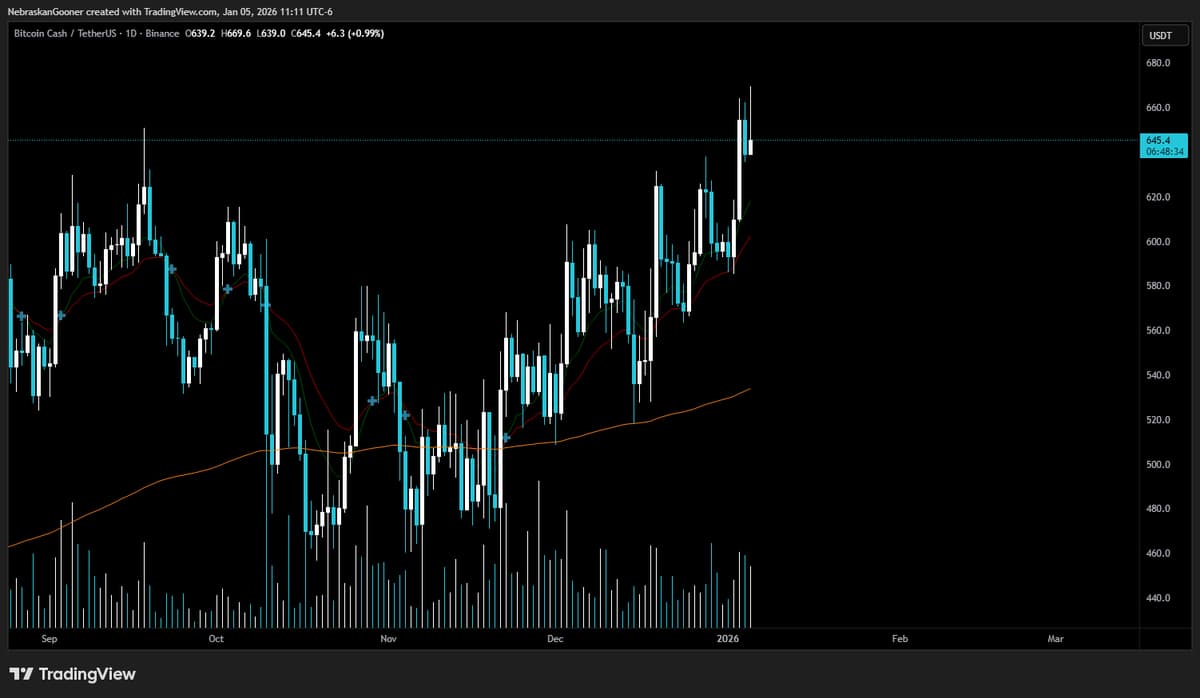The width and height of the screenshot is (1200, 698).
Task: Click the Dec label on time axis
Action: click(x=556, y=638)
